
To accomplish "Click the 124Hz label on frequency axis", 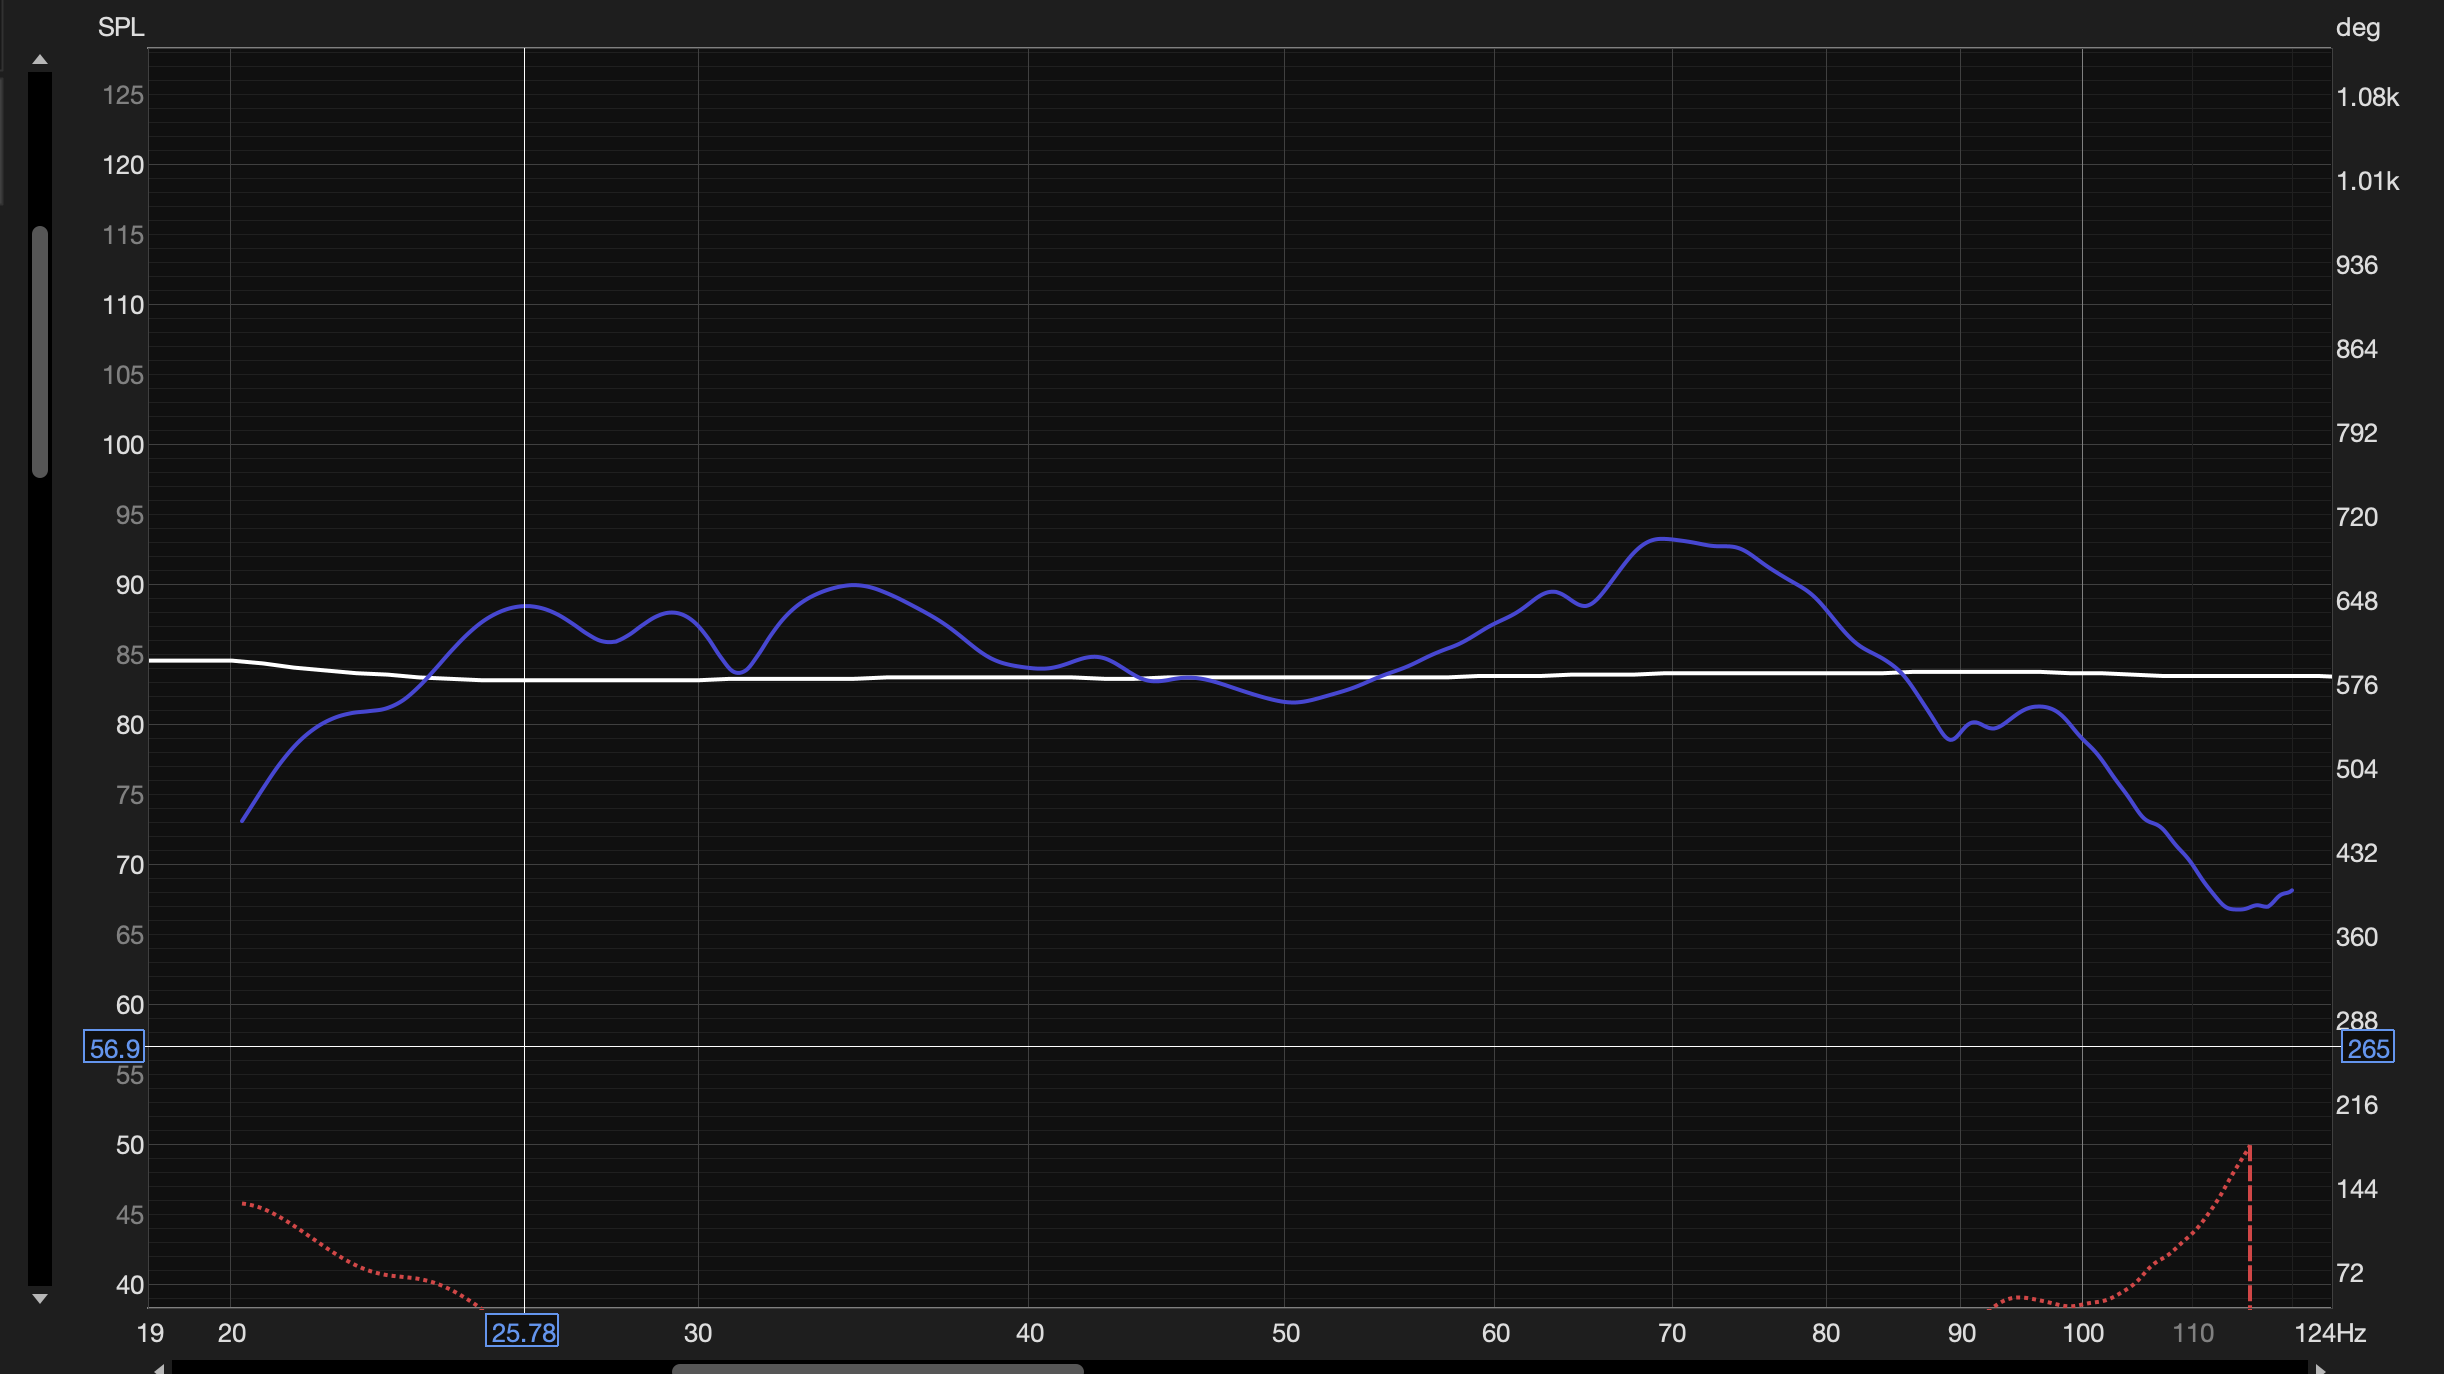I will click(2329, 1333).
